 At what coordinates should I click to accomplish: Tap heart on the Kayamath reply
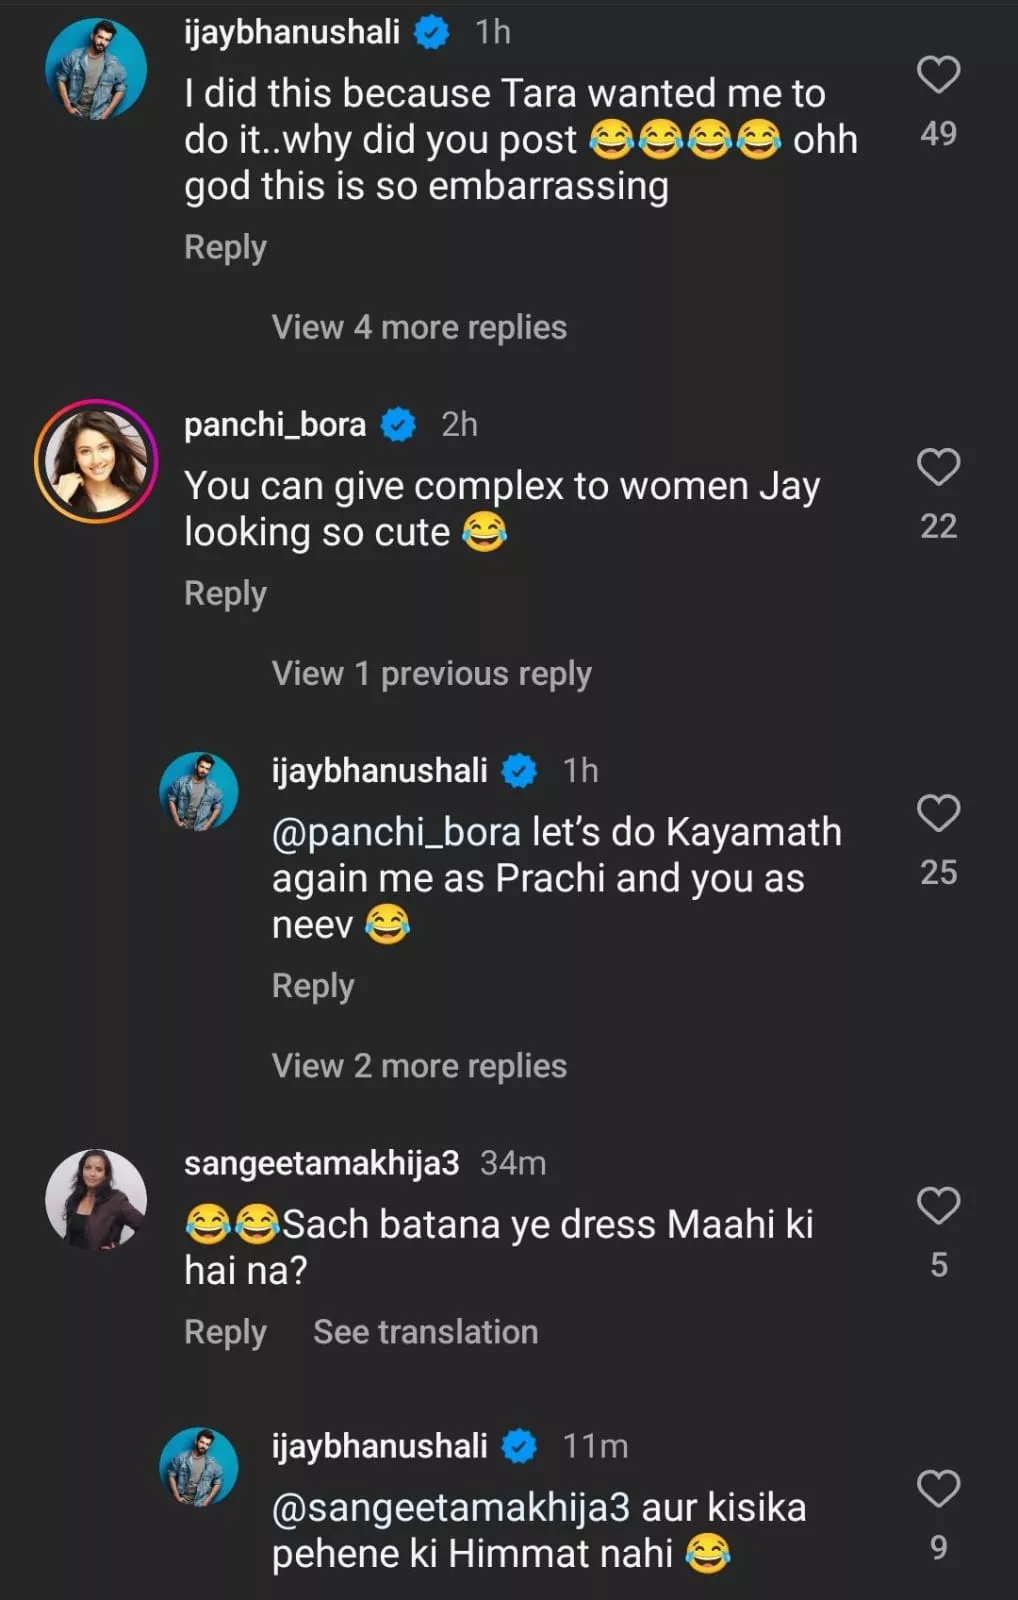(938, 813)
